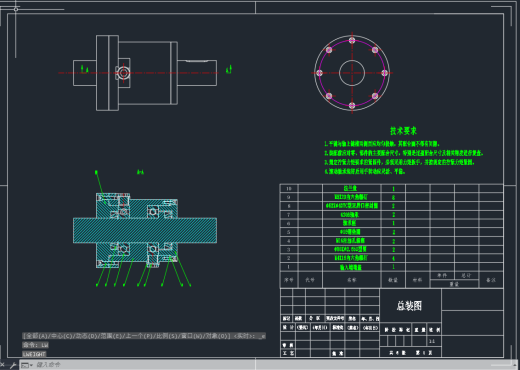Click the 备注 header cell in parts list
Image resolution: width=520 pixels, height=370 pixels.
click(x=491, y=280)
